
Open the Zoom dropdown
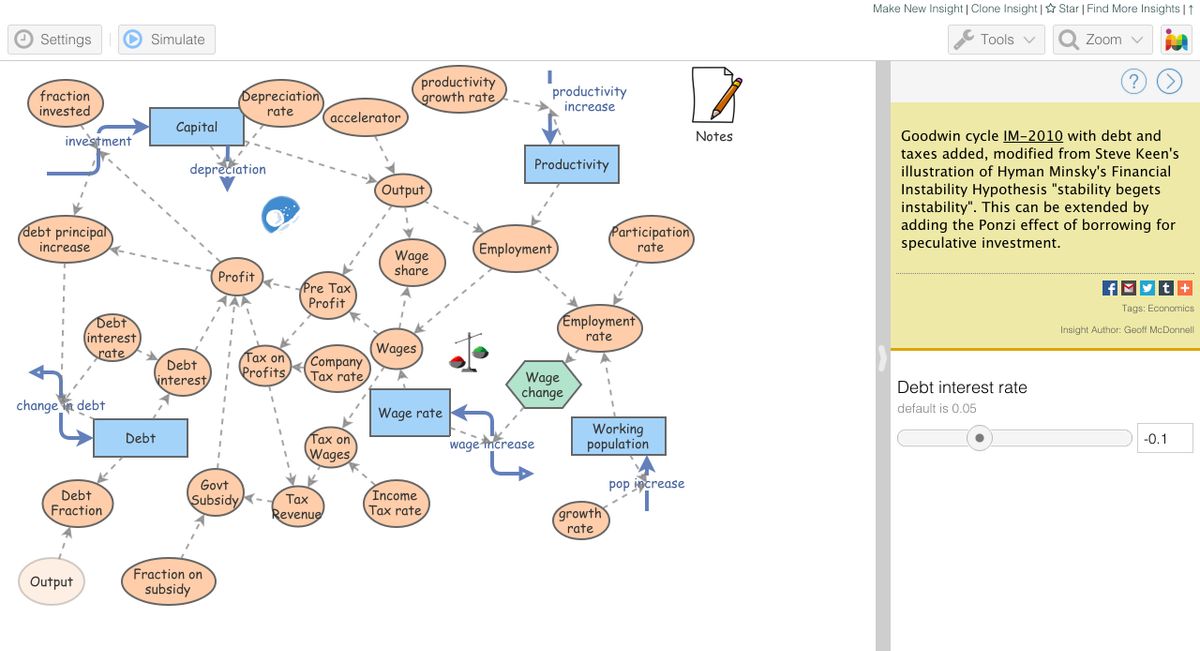click(1101, 39)
